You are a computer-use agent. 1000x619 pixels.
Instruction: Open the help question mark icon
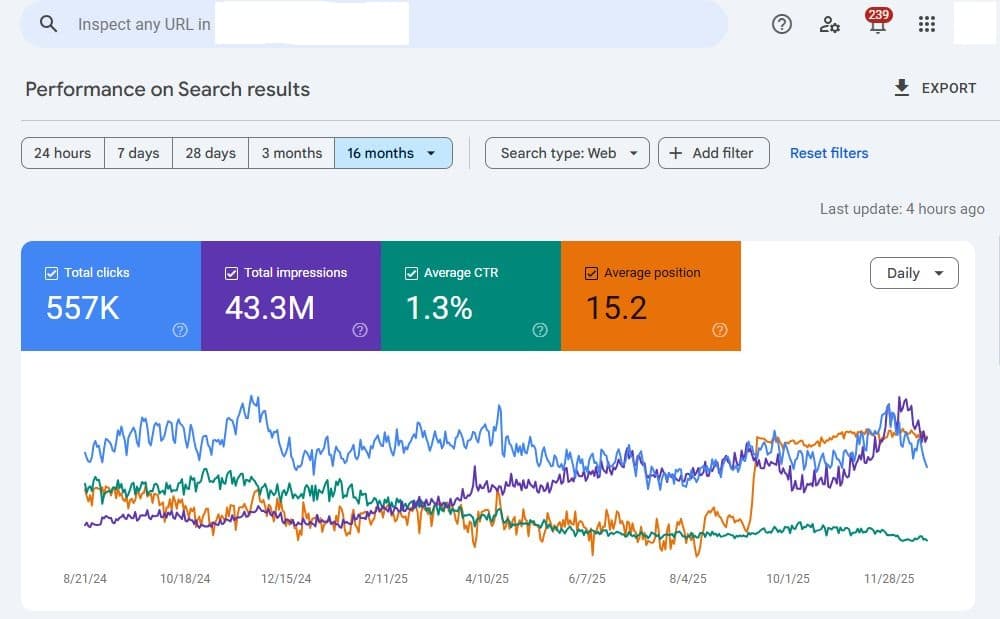pos(782,24)
